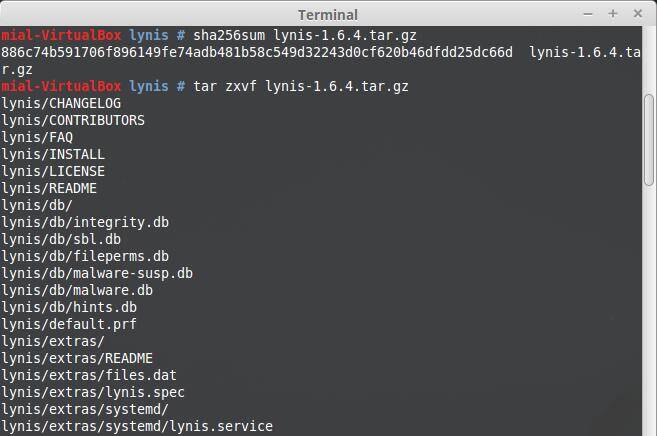The width and height of the screenshot is (657, 436).
Task: Minimize the Terminal window
Action: point(589,13)
